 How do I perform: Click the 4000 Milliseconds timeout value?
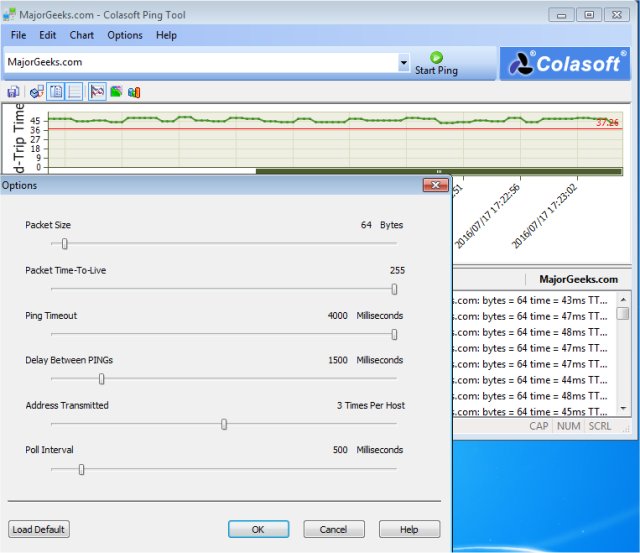(365, 315)
